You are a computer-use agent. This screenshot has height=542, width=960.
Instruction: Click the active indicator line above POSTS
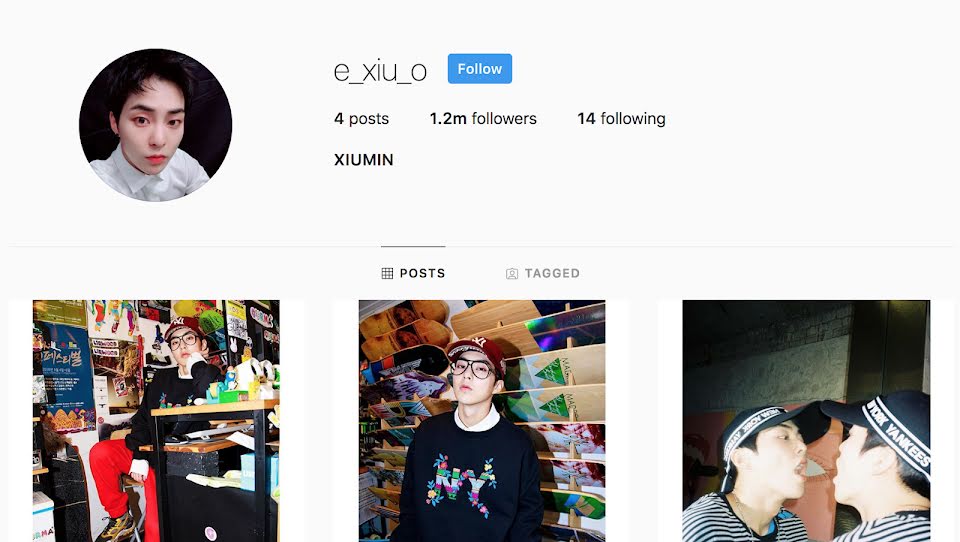point(413,246)
